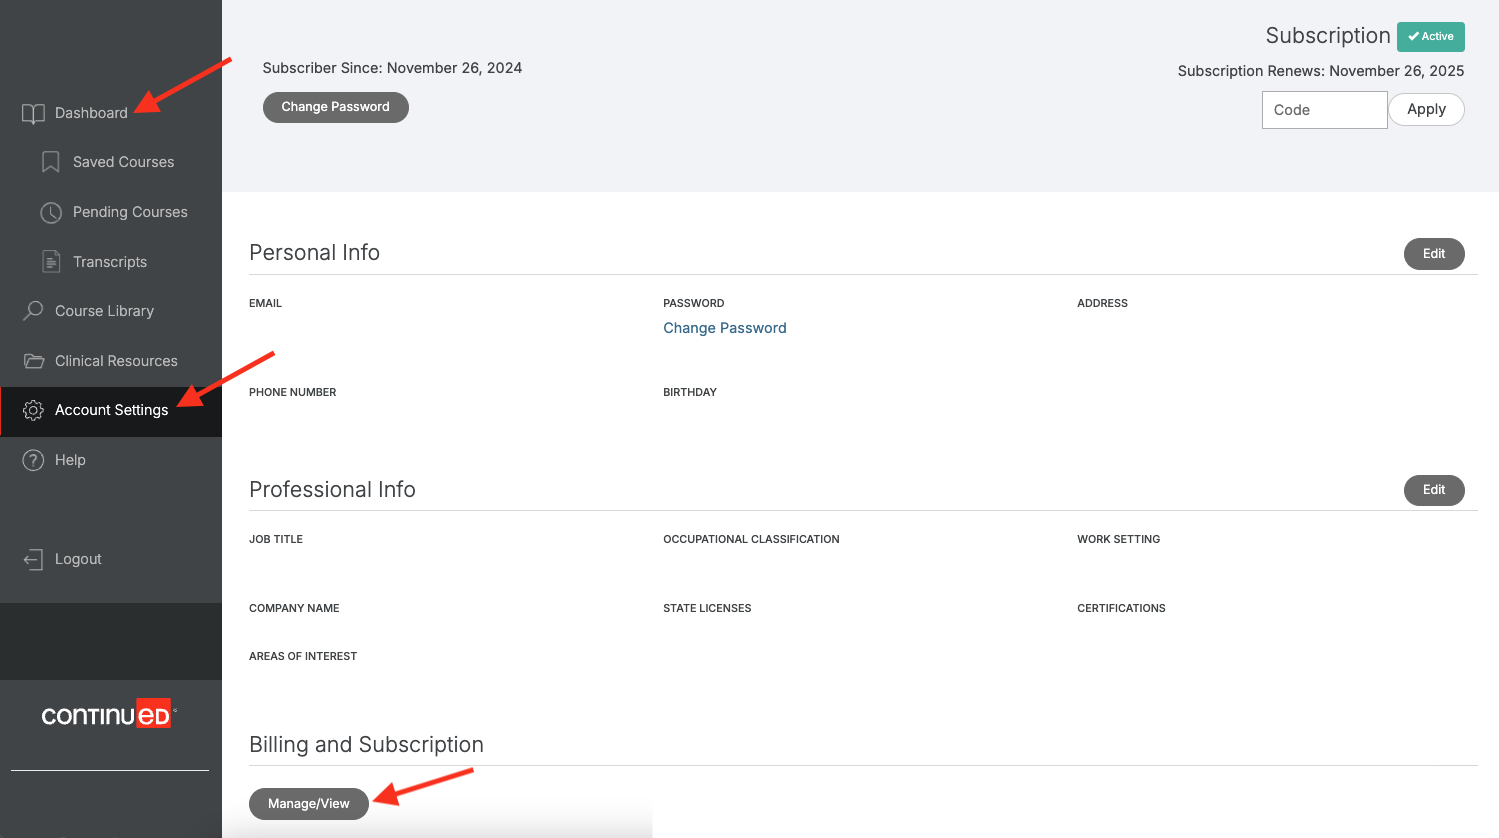Click the Dashboard open-book icon

point(33,114)
